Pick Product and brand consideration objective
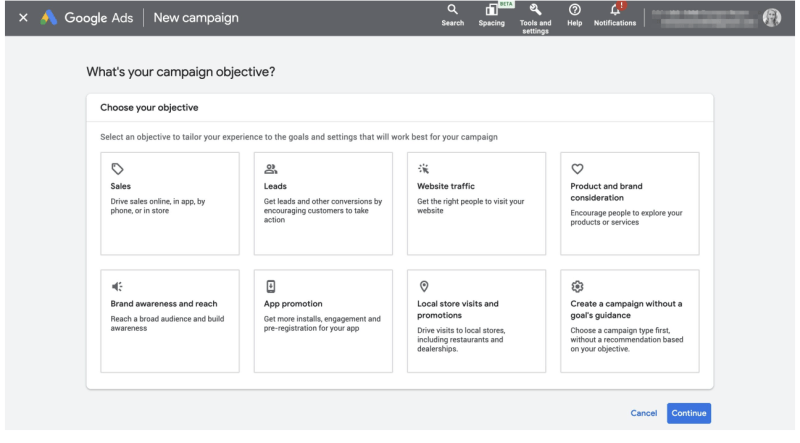800x443 pixels. click(x=629, y=203)
